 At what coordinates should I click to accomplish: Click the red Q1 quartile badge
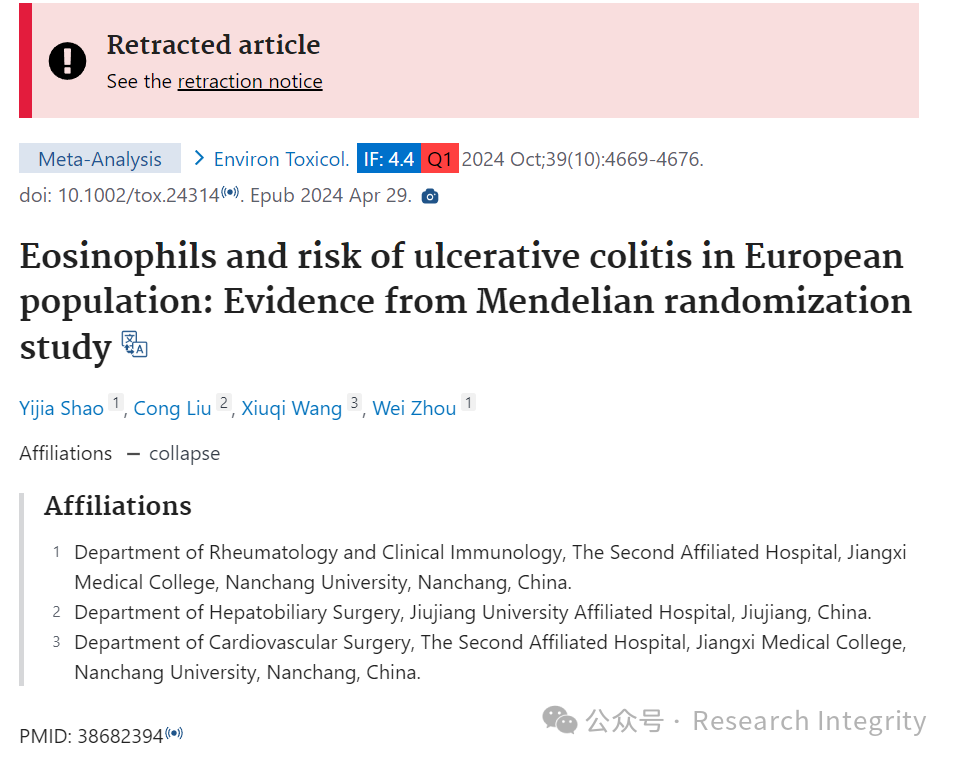(439, 159)
